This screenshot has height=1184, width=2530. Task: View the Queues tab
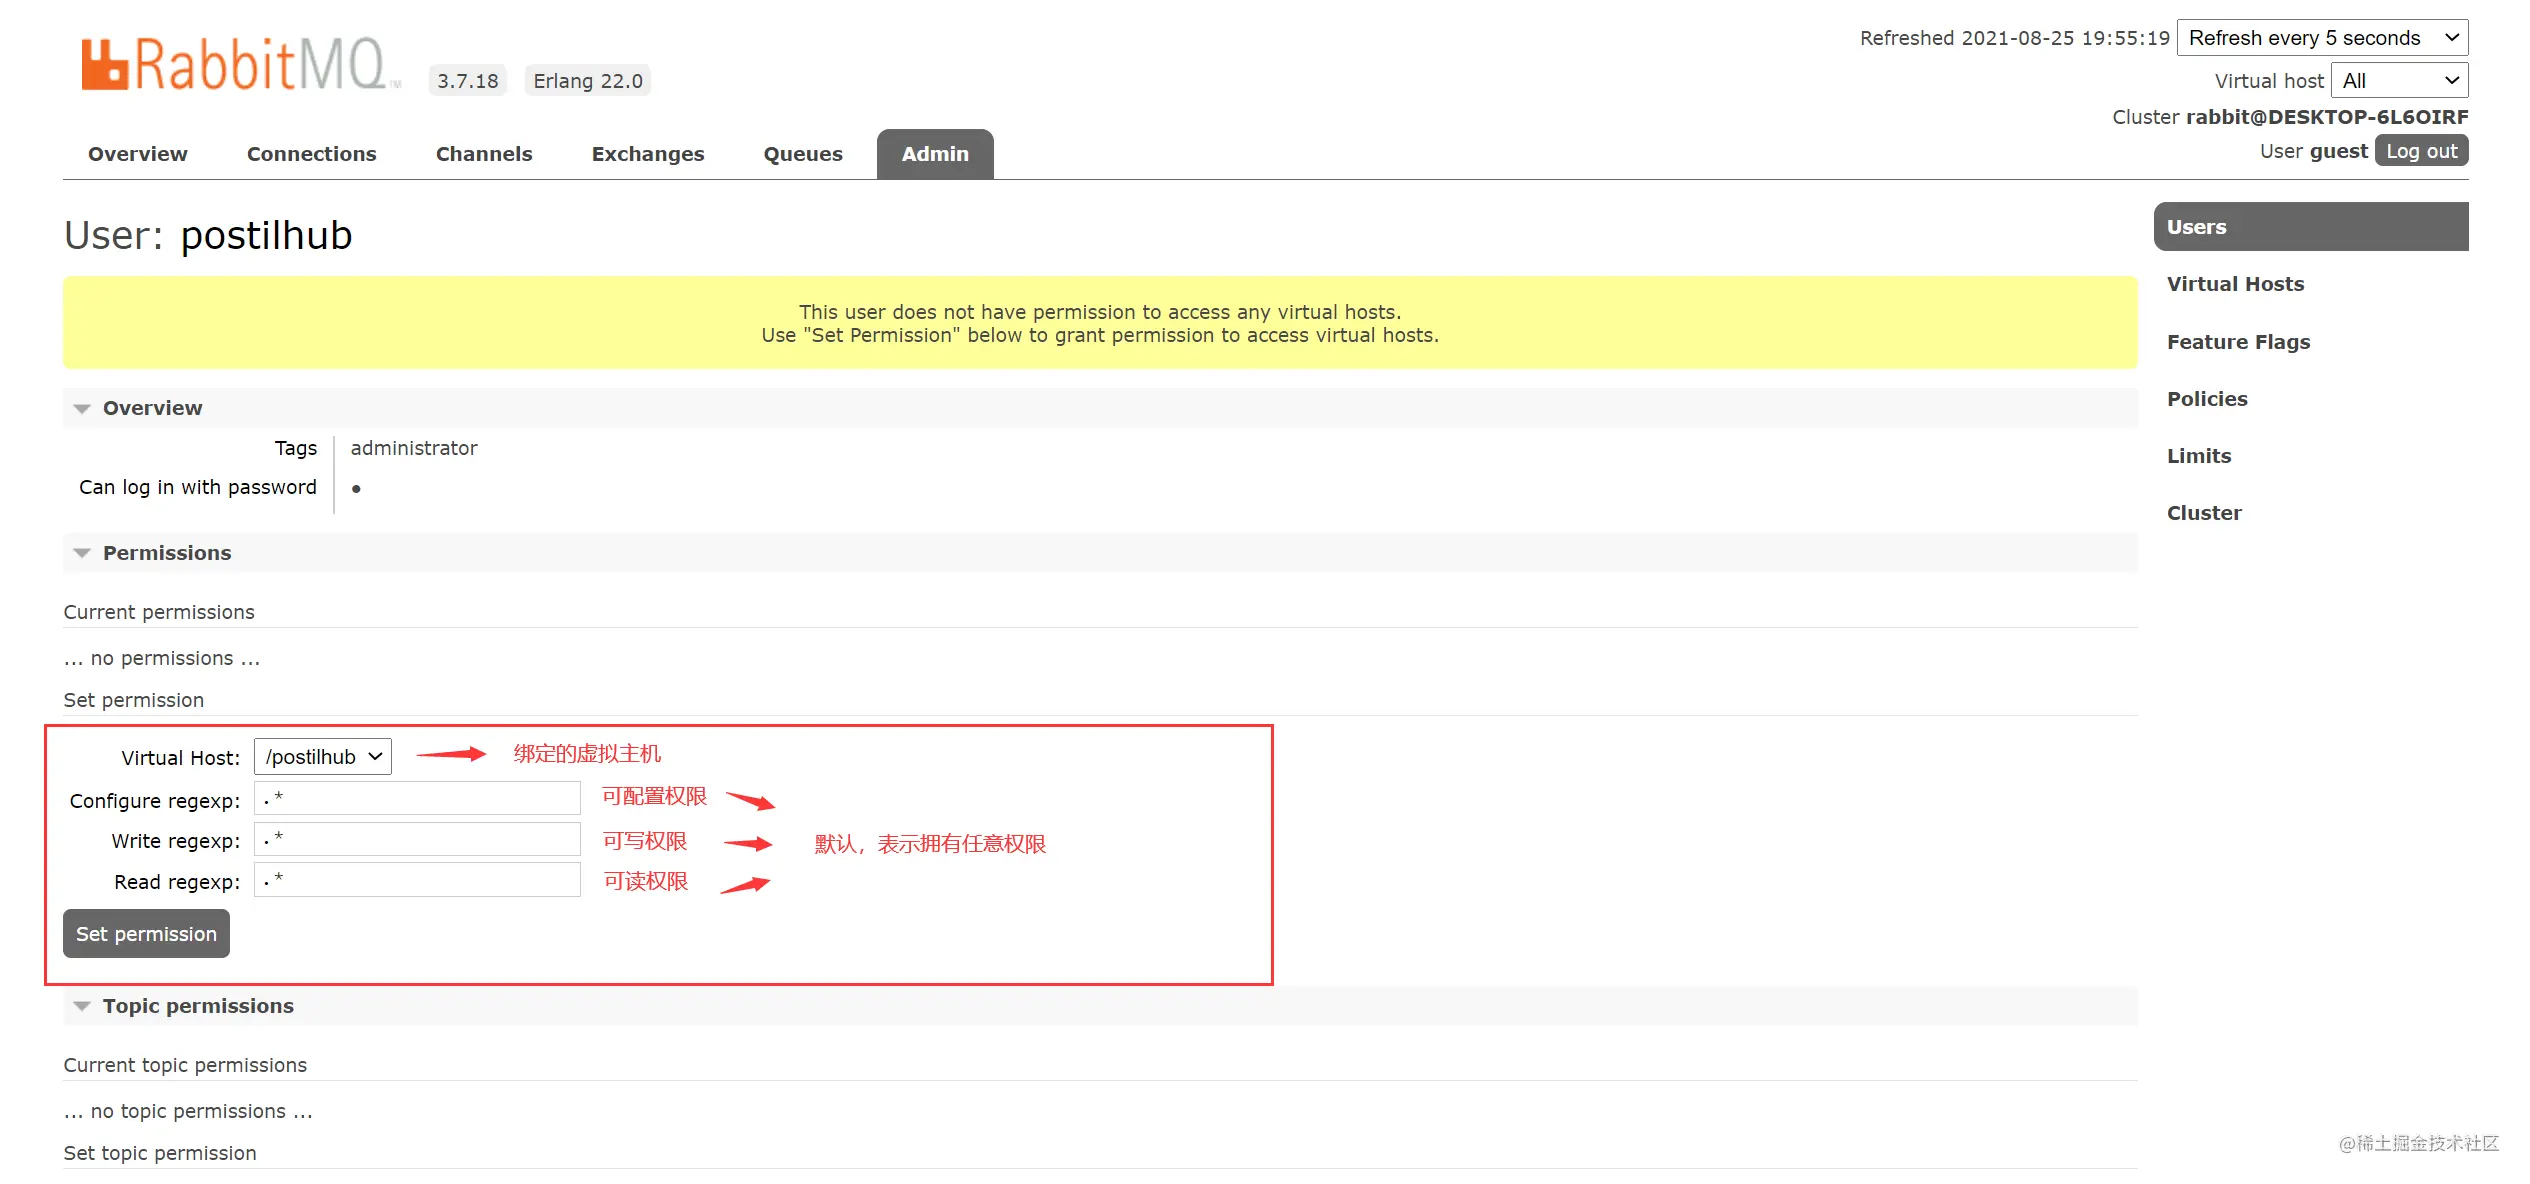pos(803,154)
